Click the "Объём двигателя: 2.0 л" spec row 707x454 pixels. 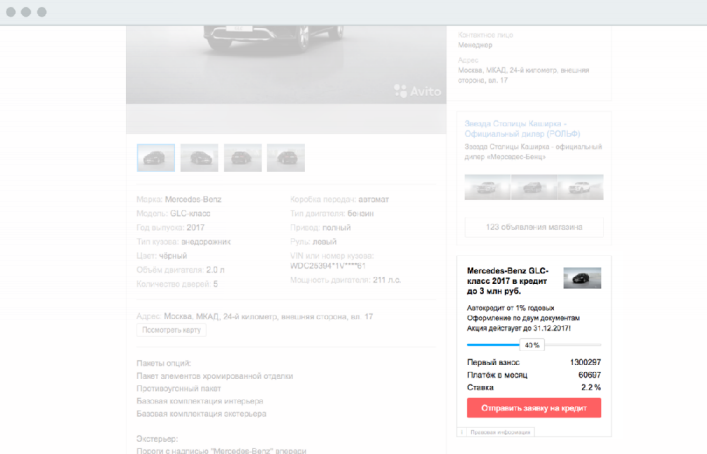[x=180, y=270]
